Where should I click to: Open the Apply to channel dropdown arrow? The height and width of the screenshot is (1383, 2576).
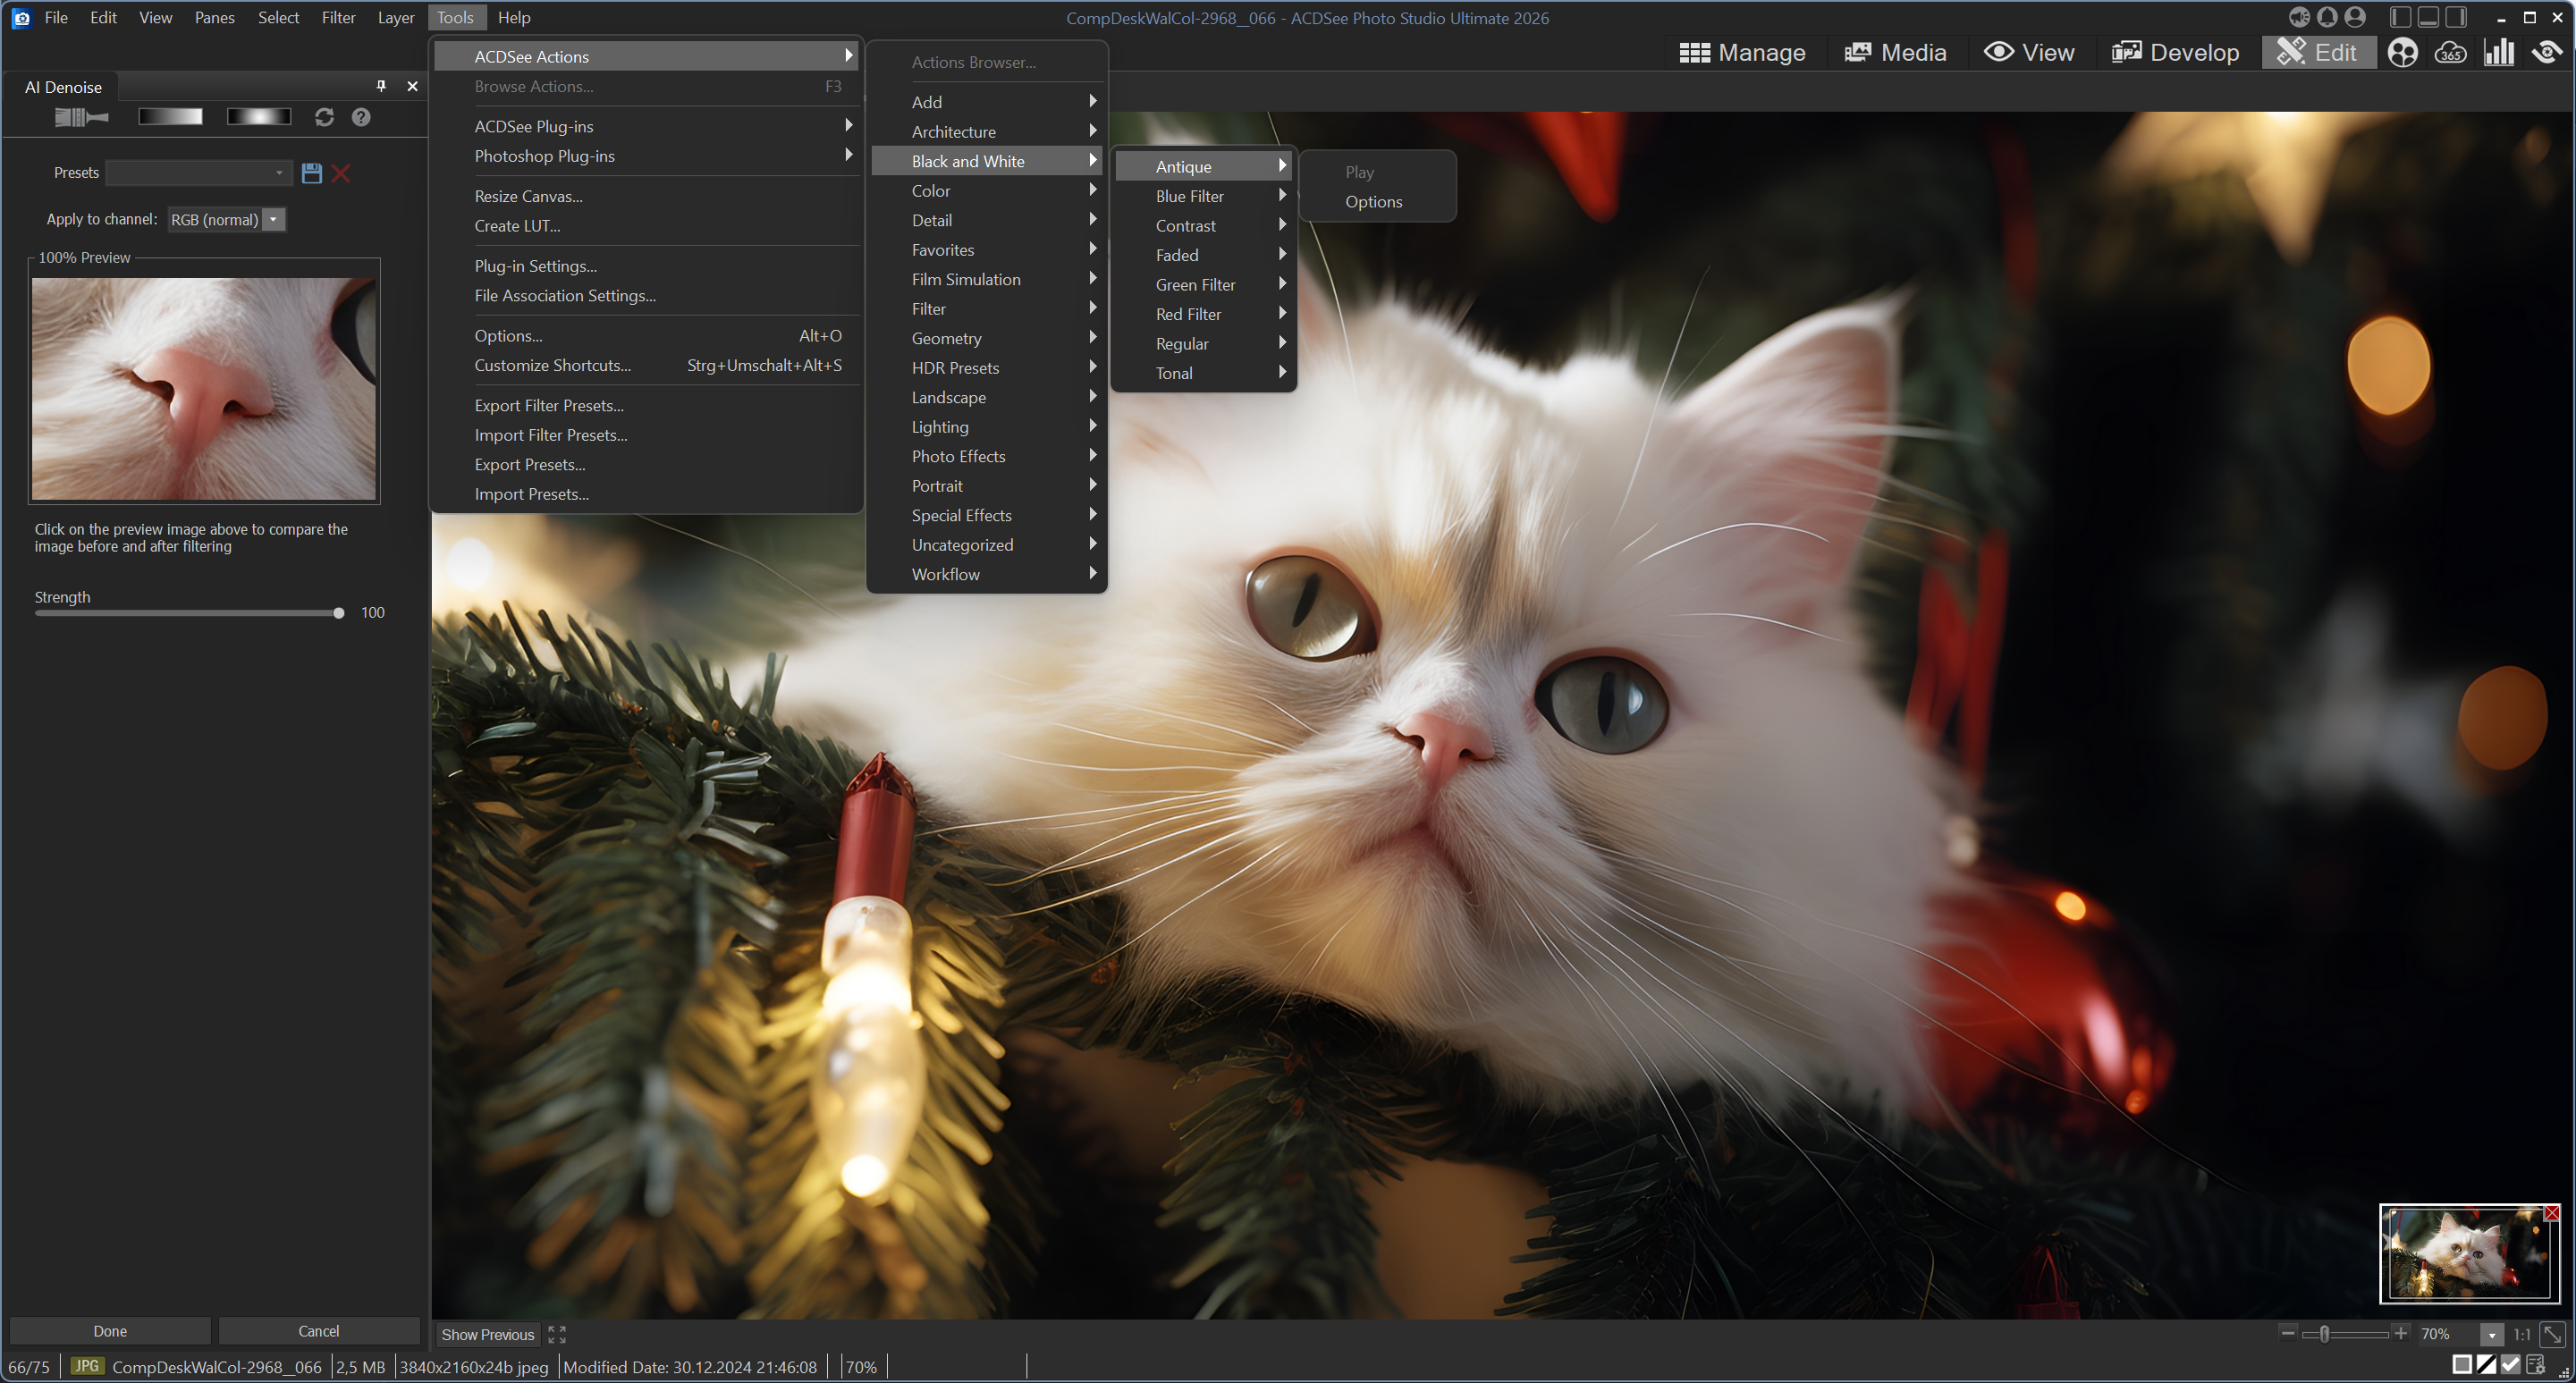tap(274, 219)
